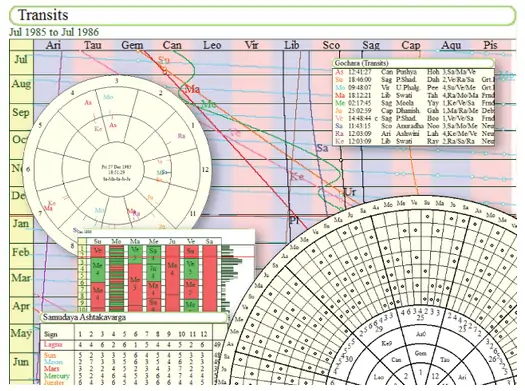Click the Sa Saturn label on transit graph
The height and width of the screenshot is (391, 525).
click(322, 148)
